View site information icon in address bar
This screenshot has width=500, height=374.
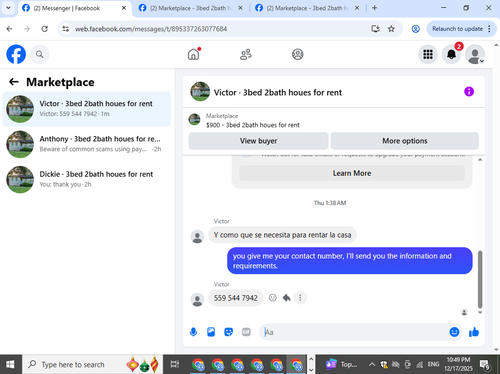pos(66,29)
